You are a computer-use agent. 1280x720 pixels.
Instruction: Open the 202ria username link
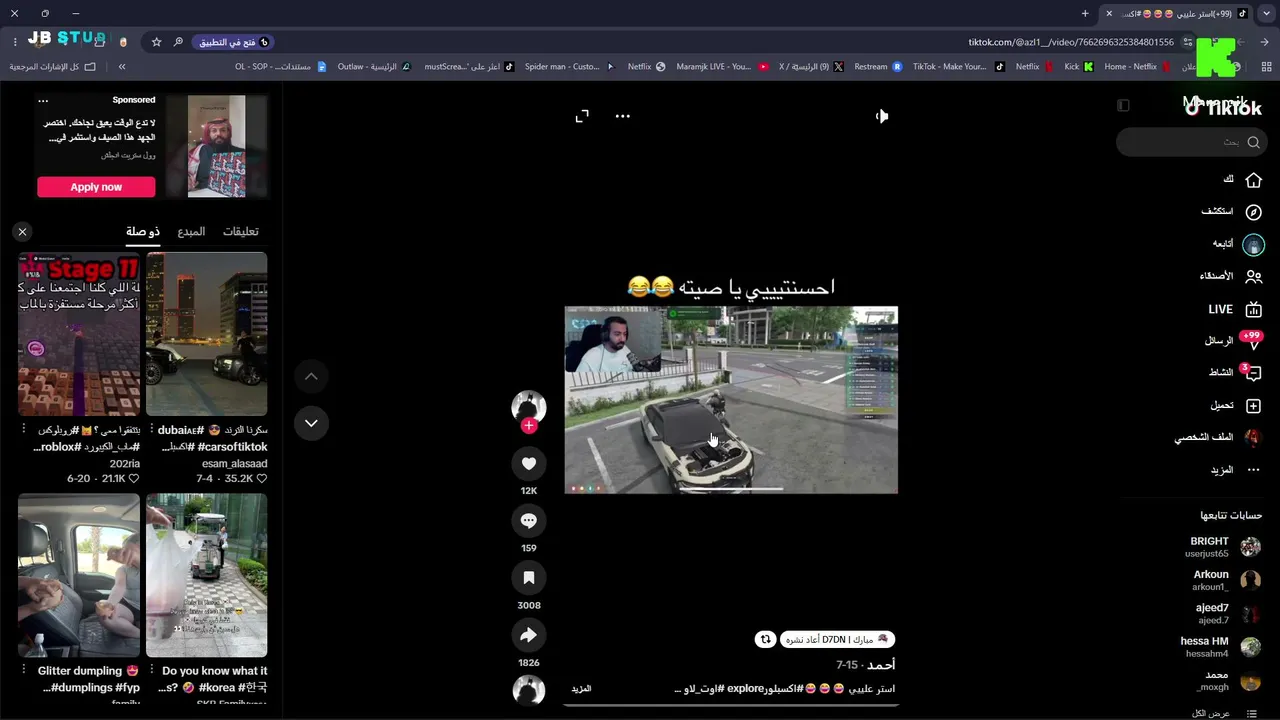point(124,464)
